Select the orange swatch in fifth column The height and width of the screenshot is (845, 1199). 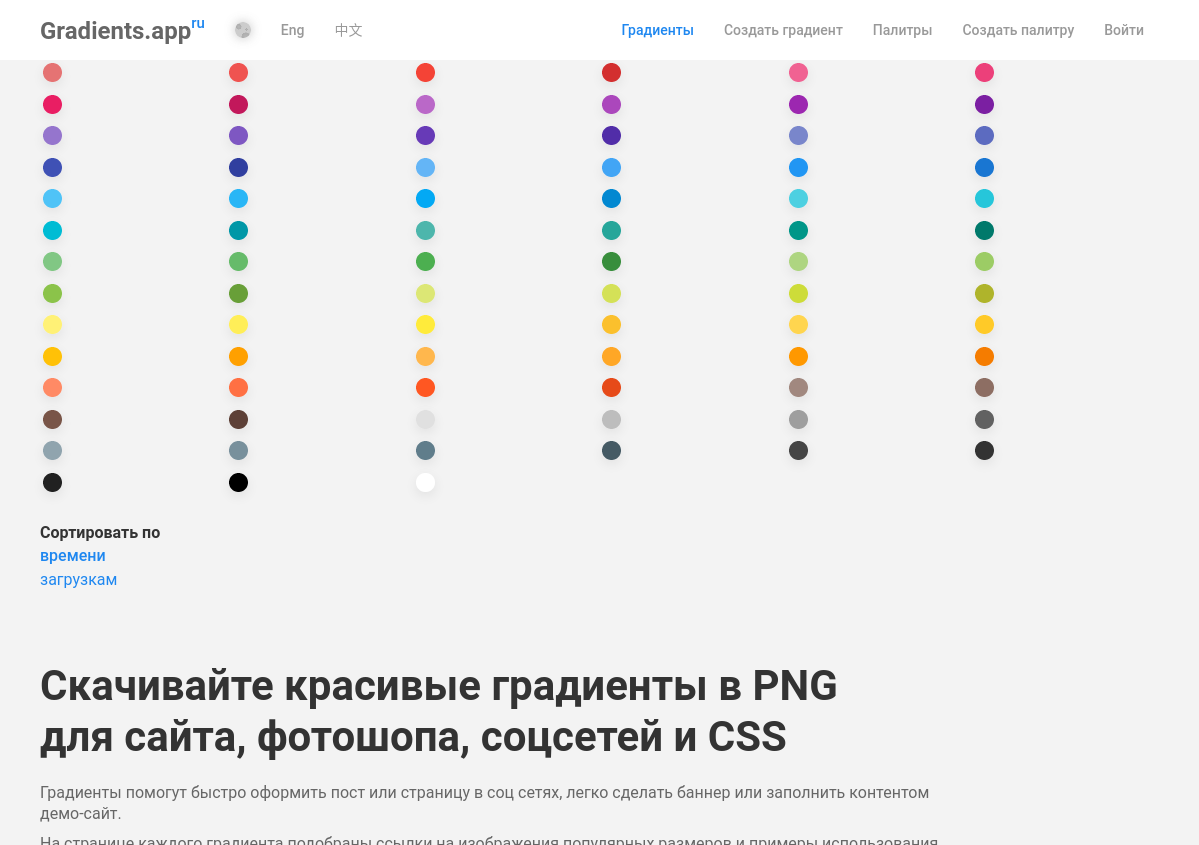(x=798, y=356)
